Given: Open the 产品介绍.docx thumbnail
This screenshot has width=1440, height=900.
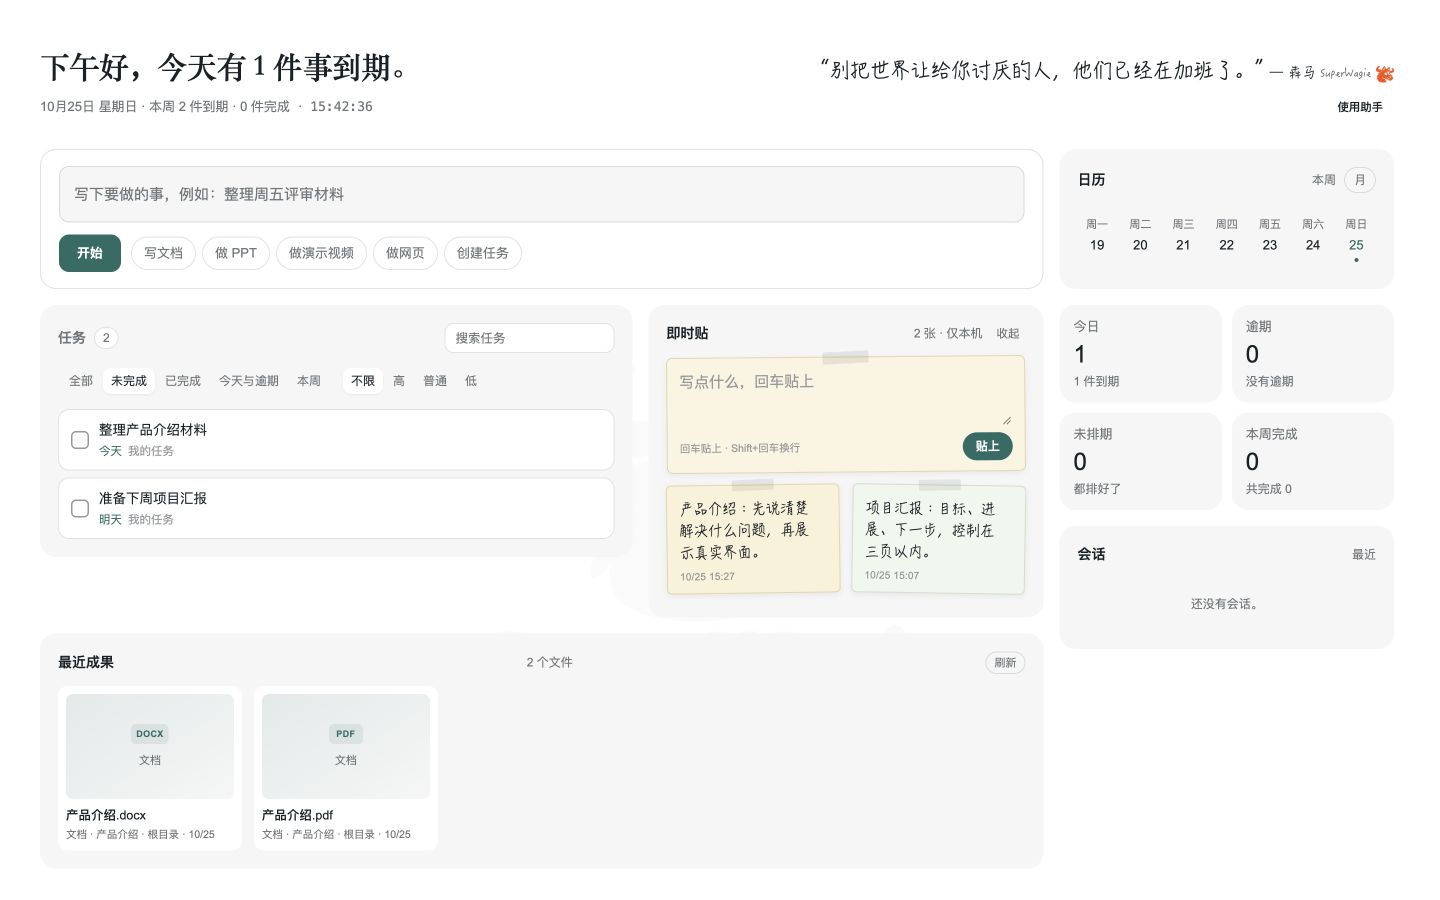Looking at the screenshot, I should [x=150, y=746].
